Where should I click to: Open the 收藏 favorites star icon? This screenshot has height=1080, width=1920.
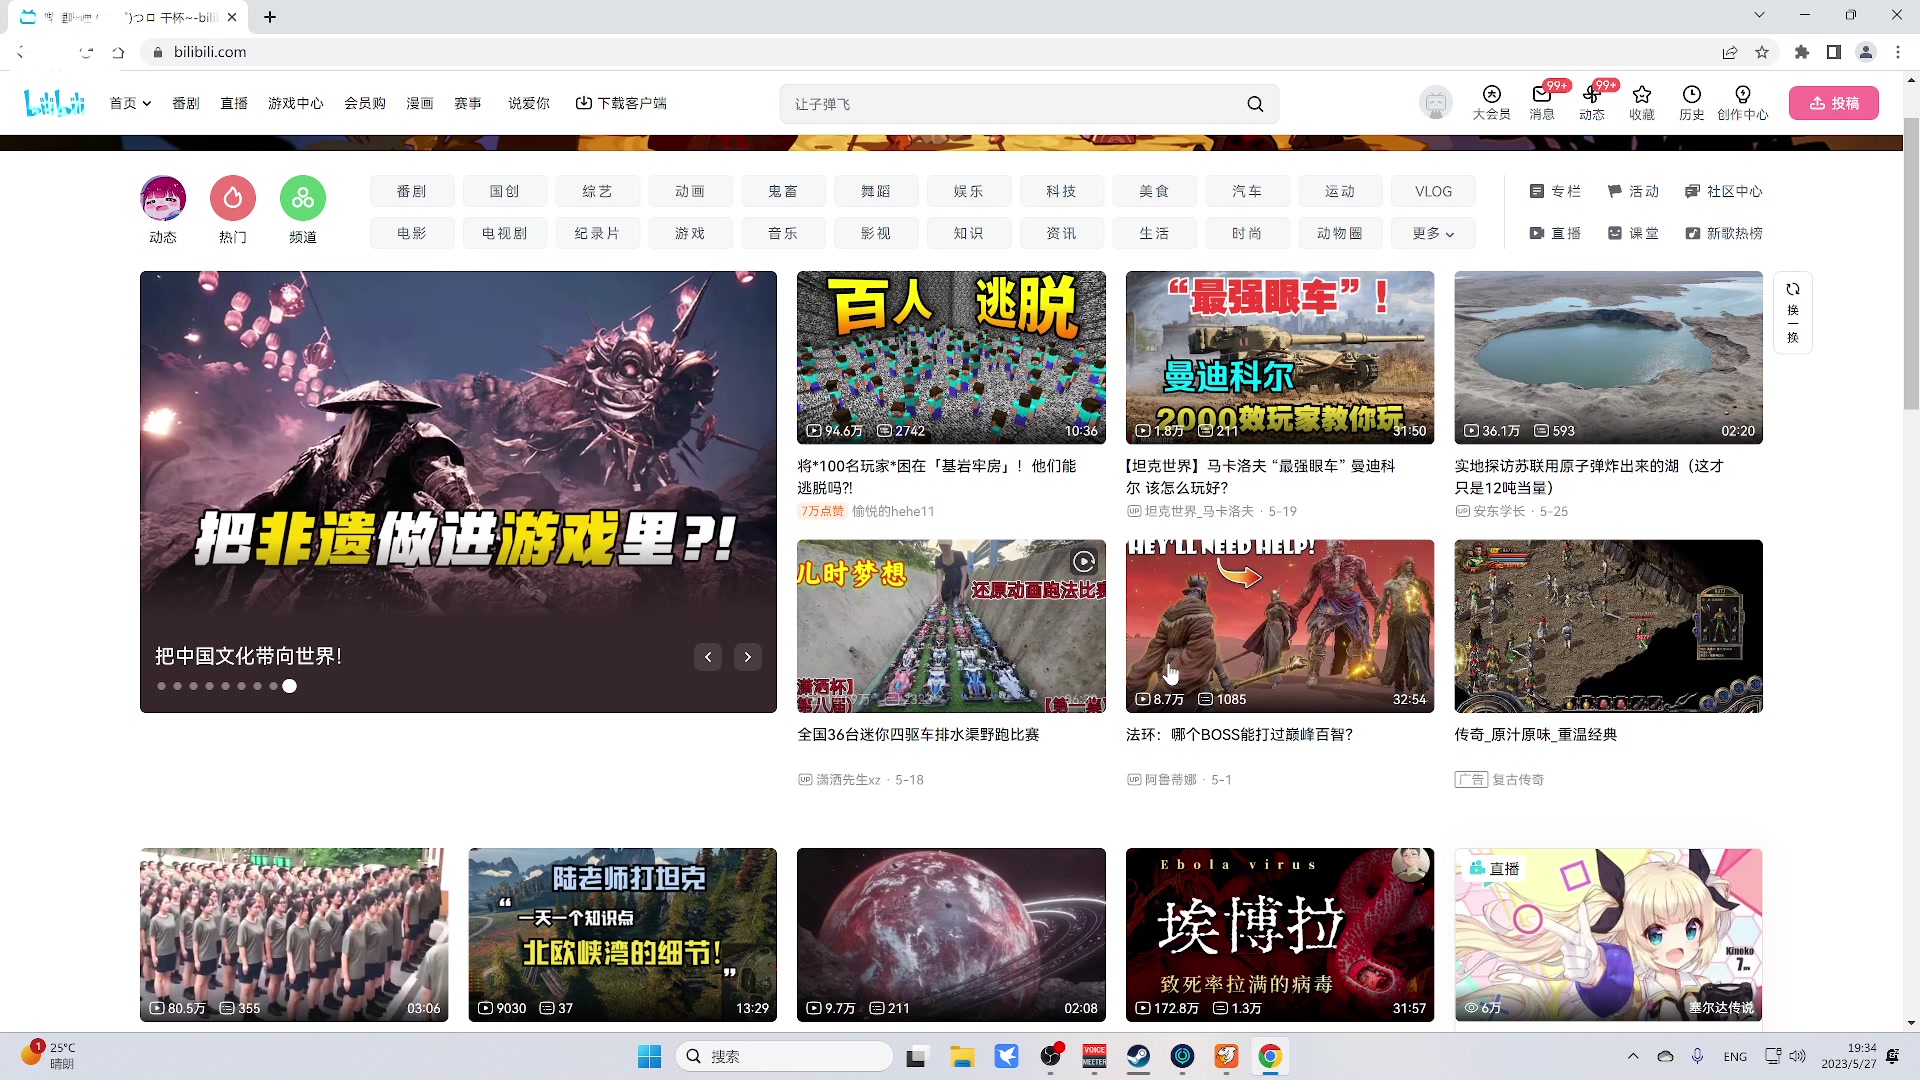[1642, 102]
